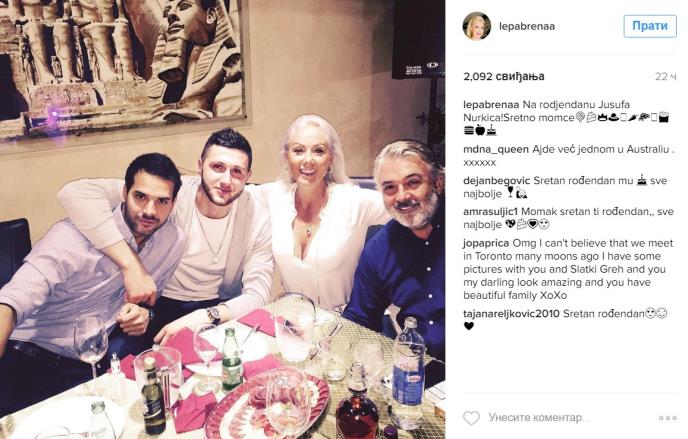Open lepabrenaa username in header

tap(527, 26)
